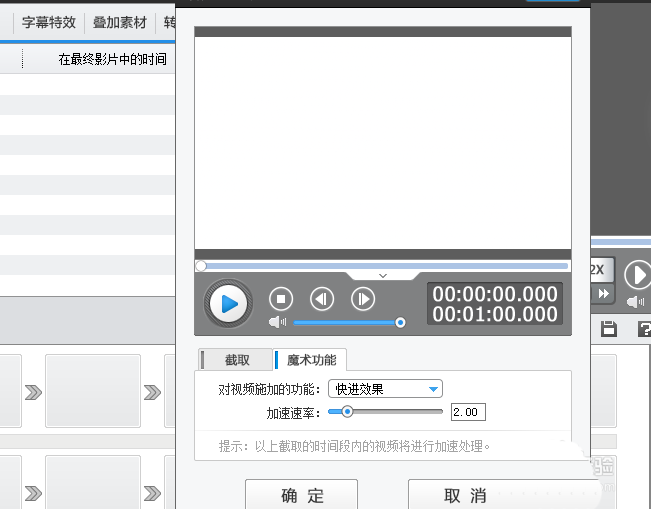Stop playback in the dialog preview

pyautogui.click(x=281, y=299)
